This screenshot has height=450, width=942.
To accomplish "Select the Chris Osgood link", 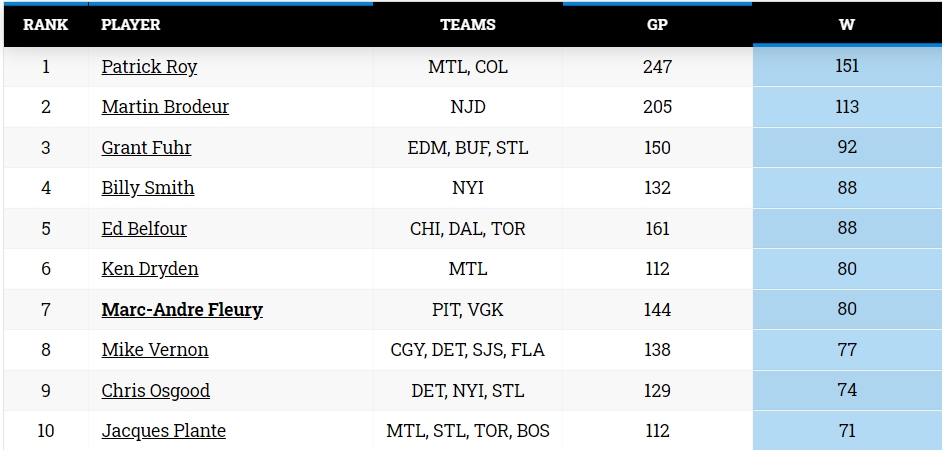I will click(156, 391).
